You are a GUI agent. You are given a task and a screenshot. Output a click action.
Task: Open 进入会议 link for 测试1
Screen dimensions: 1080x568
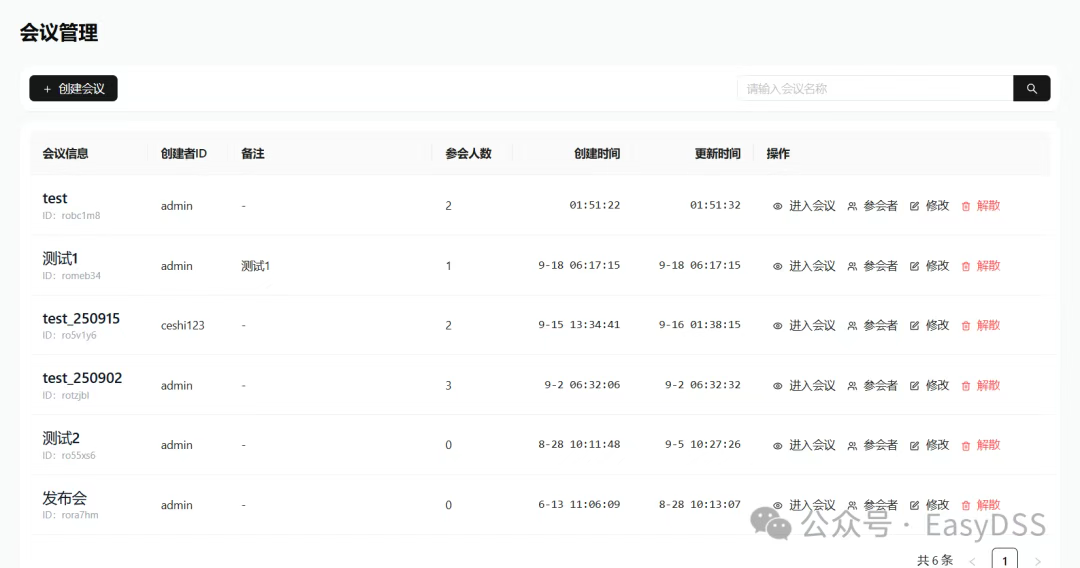pyautogui.click(x=812, y=266)
